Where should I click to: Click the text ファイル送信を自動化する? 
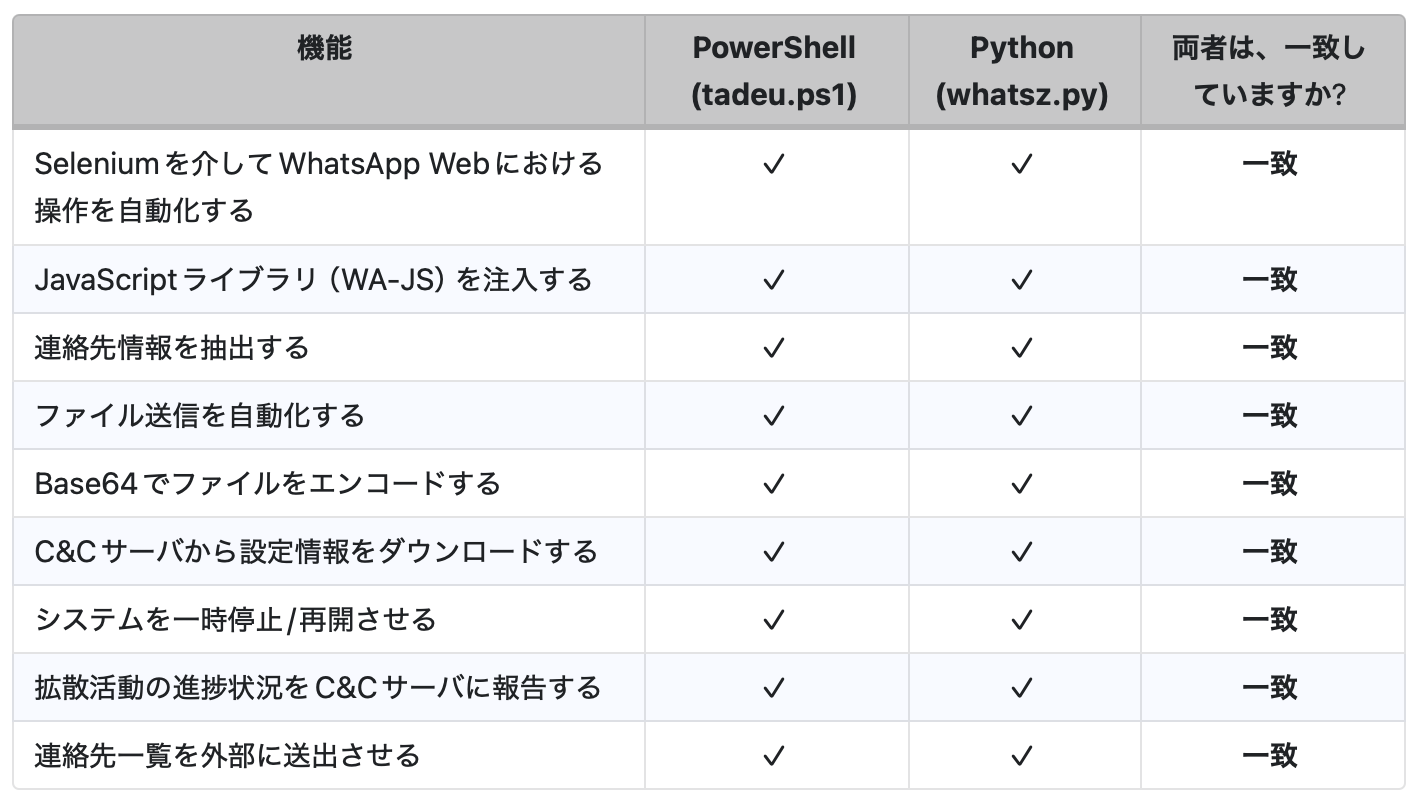(x=200, y=416)
